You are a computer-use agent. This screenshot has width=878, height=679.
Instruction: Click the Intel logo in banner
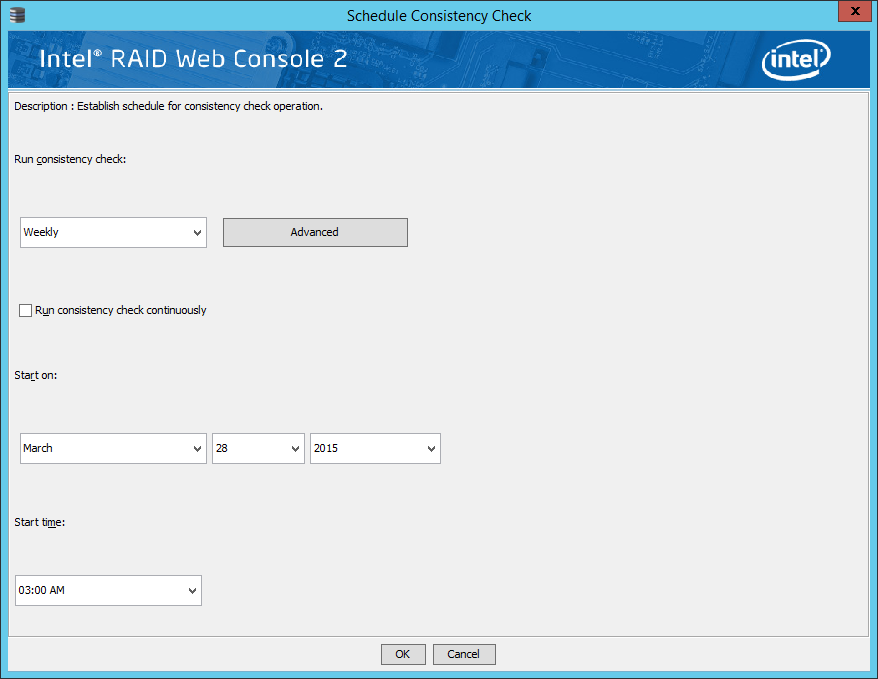point(796,59)
